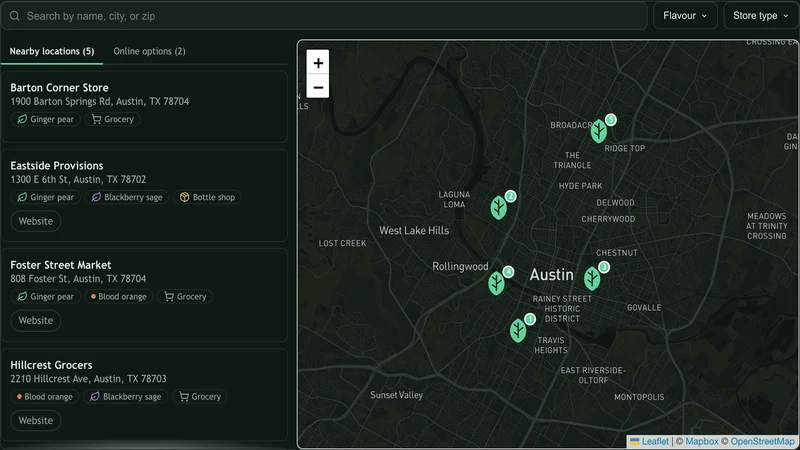This screenshot has width=800, height=450.
Task: Zoom in the map with plus button
Action: tap(318, 63)
